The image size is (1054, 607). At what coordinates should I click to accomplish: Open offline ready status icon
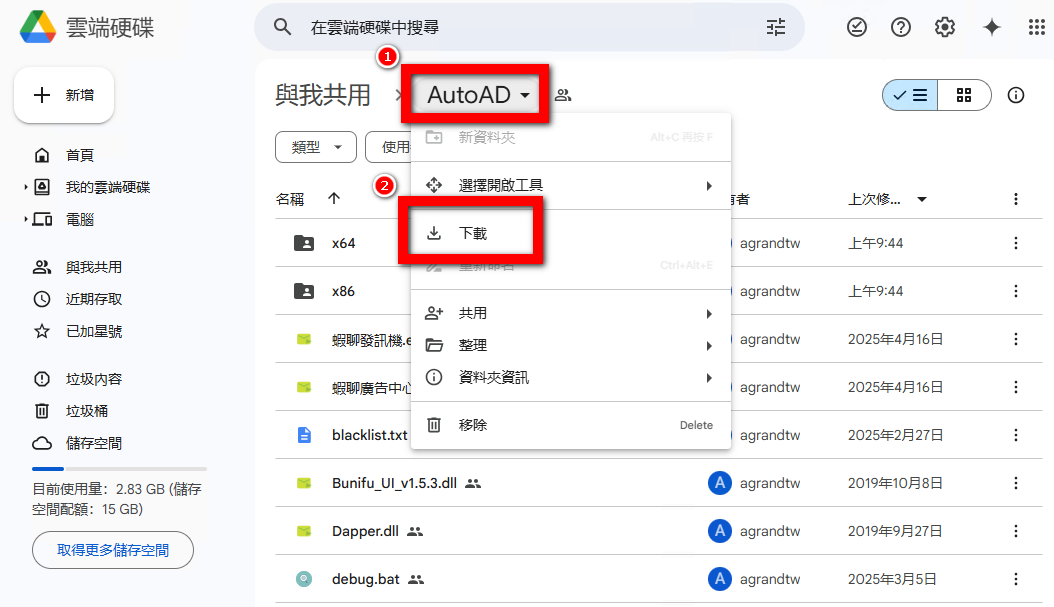click(x=856, y=27)
